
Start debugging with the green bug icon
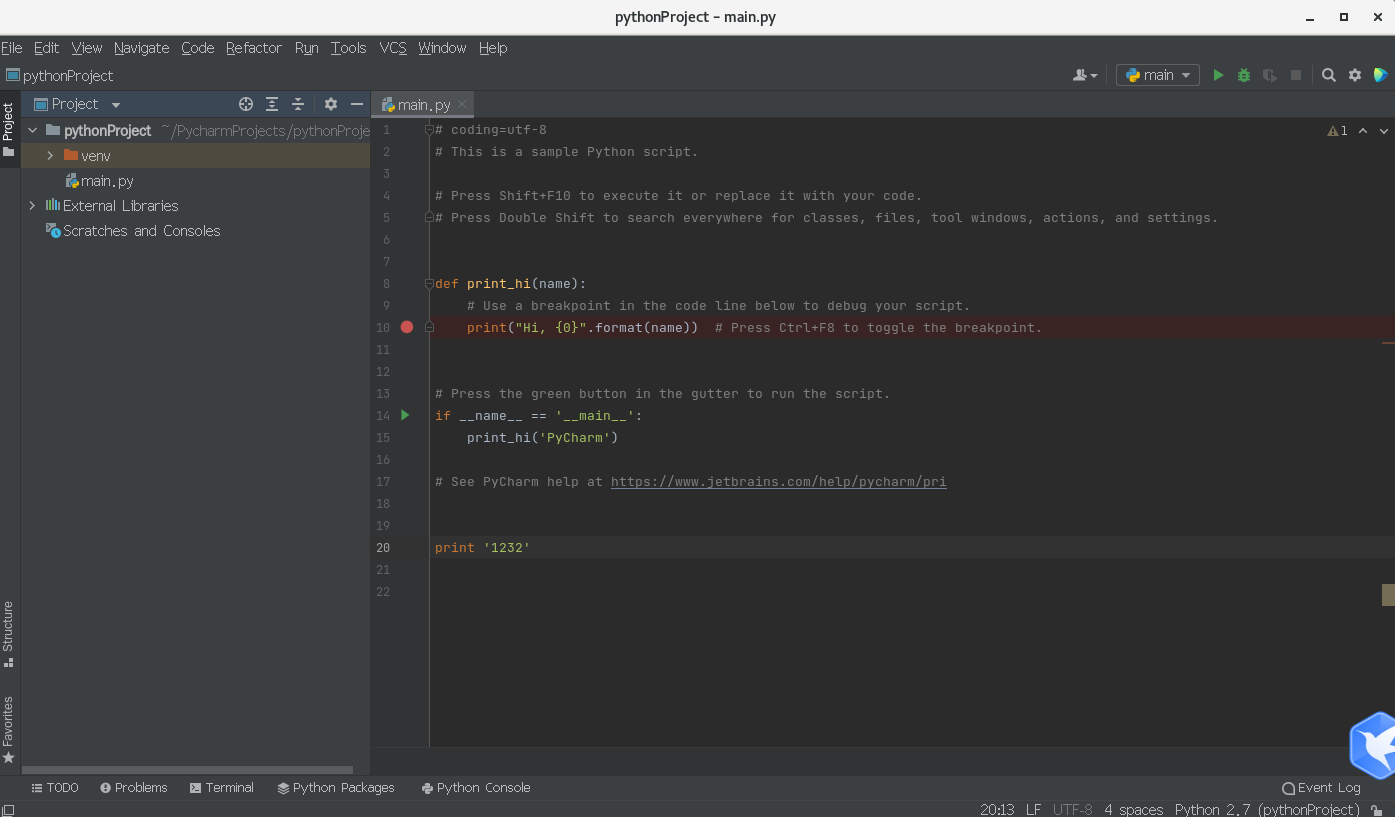click(x=1244, y=75)
